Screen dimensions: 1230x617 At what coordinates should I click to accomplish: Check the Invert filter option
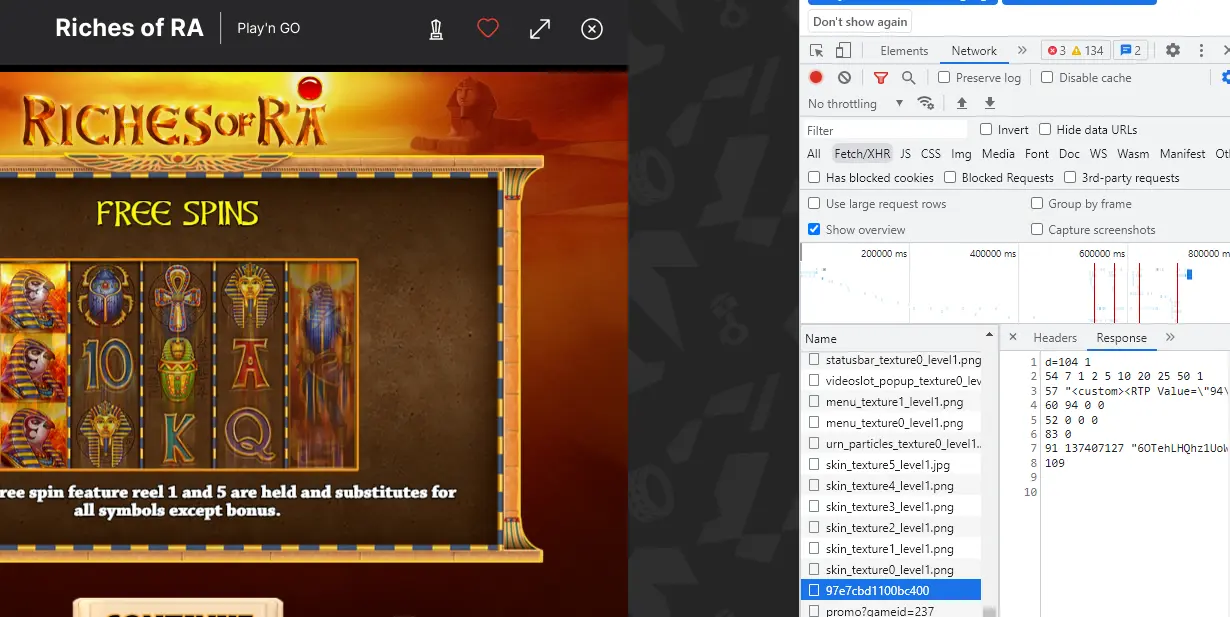click(986, 129)
